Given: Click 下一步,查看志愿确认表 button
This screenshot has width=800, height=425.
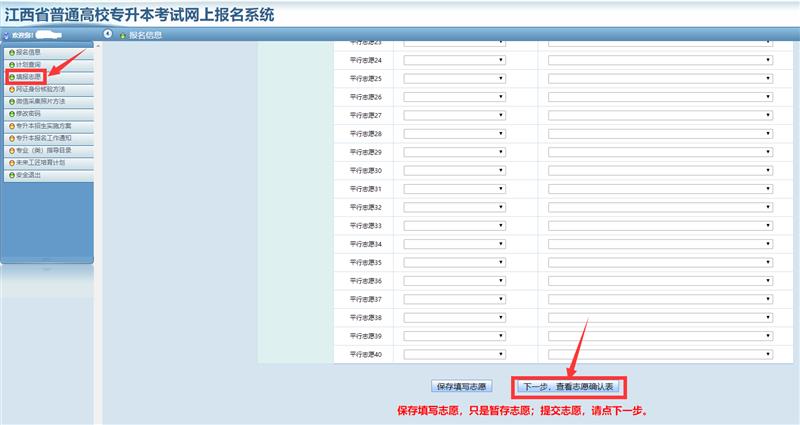Looking at the screenshot, I should point(569,387).
